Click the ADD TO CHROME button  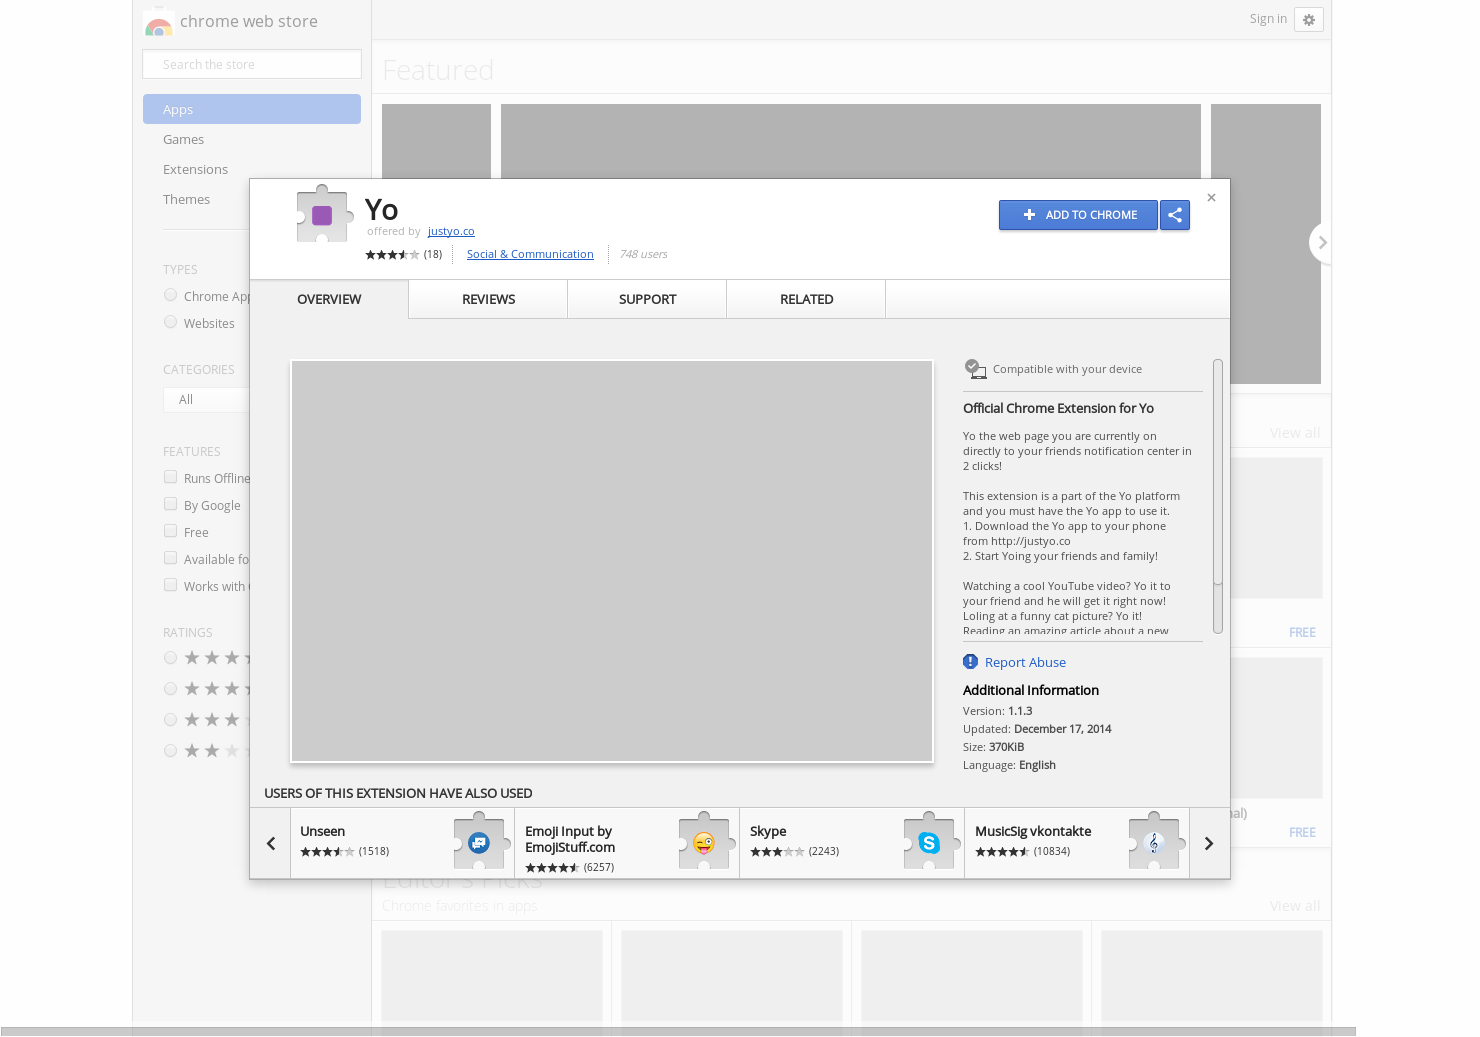coord(1078,215)
